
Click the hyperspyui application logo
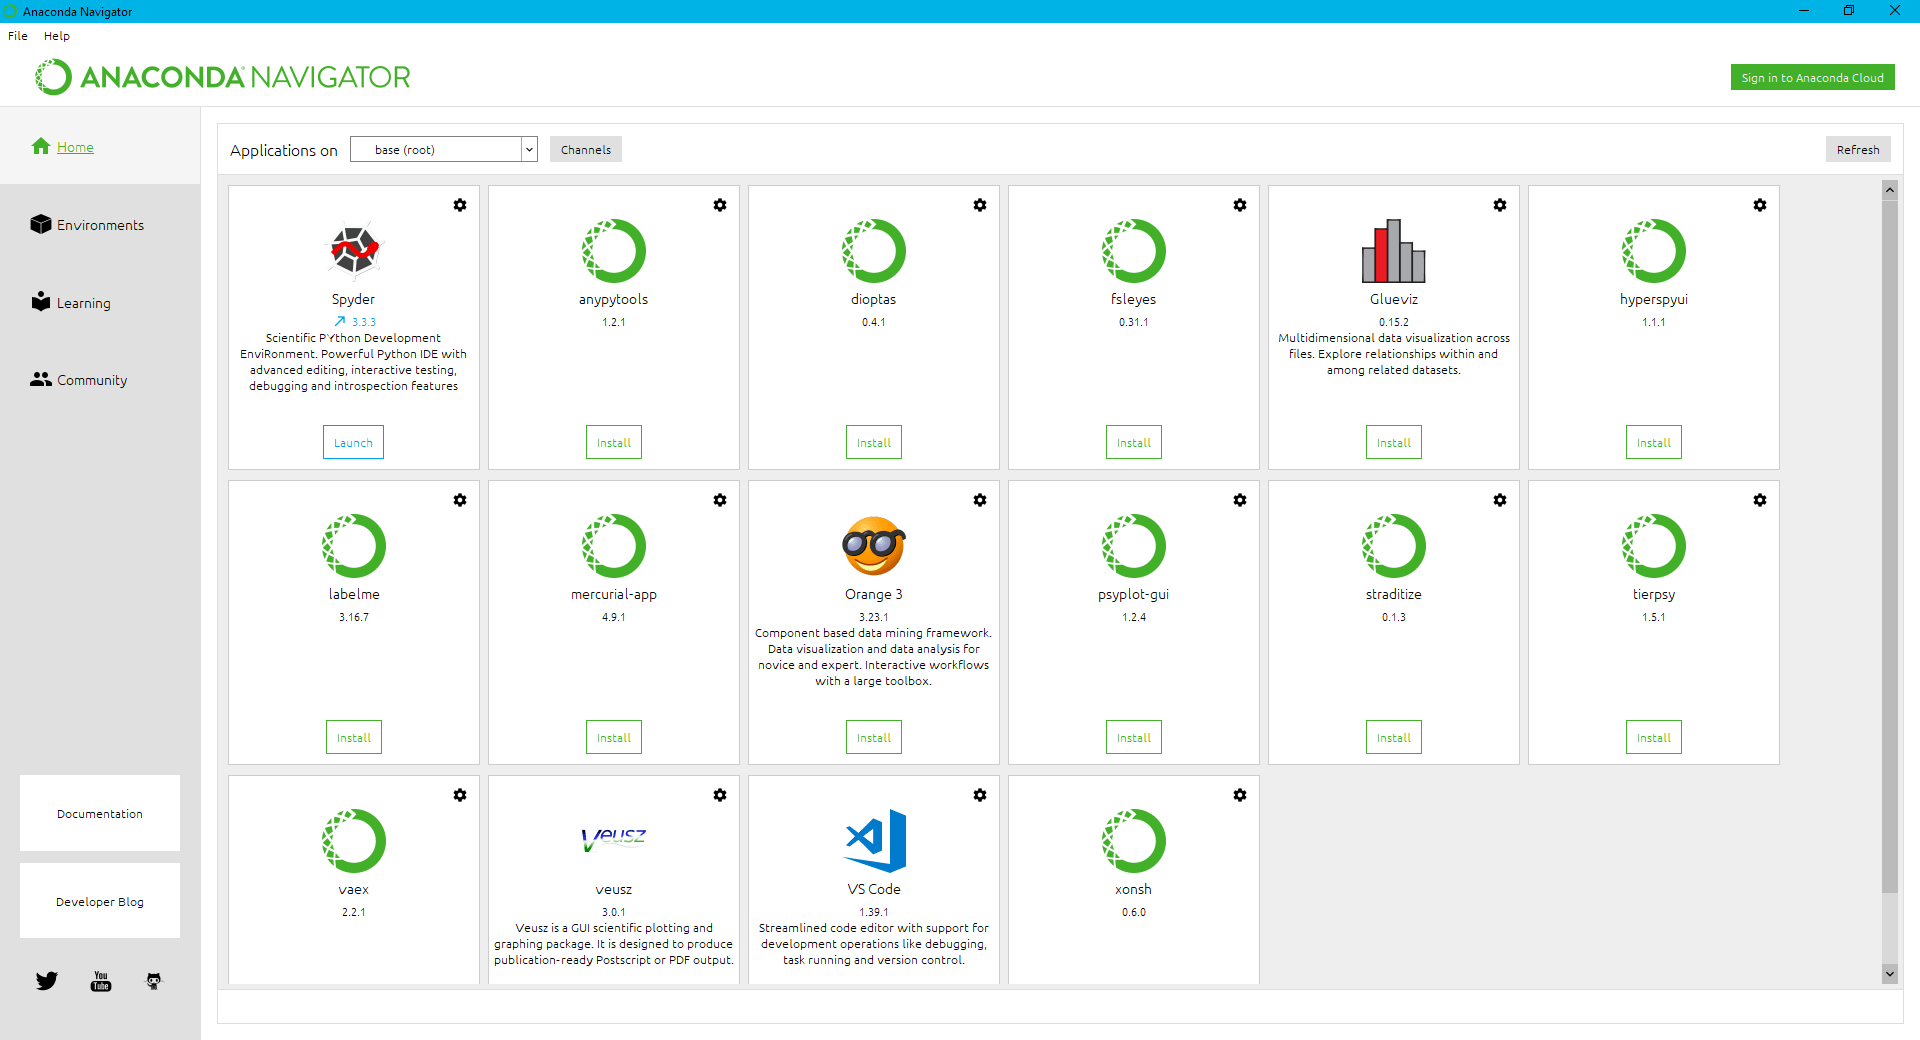tap(1654, 251)
